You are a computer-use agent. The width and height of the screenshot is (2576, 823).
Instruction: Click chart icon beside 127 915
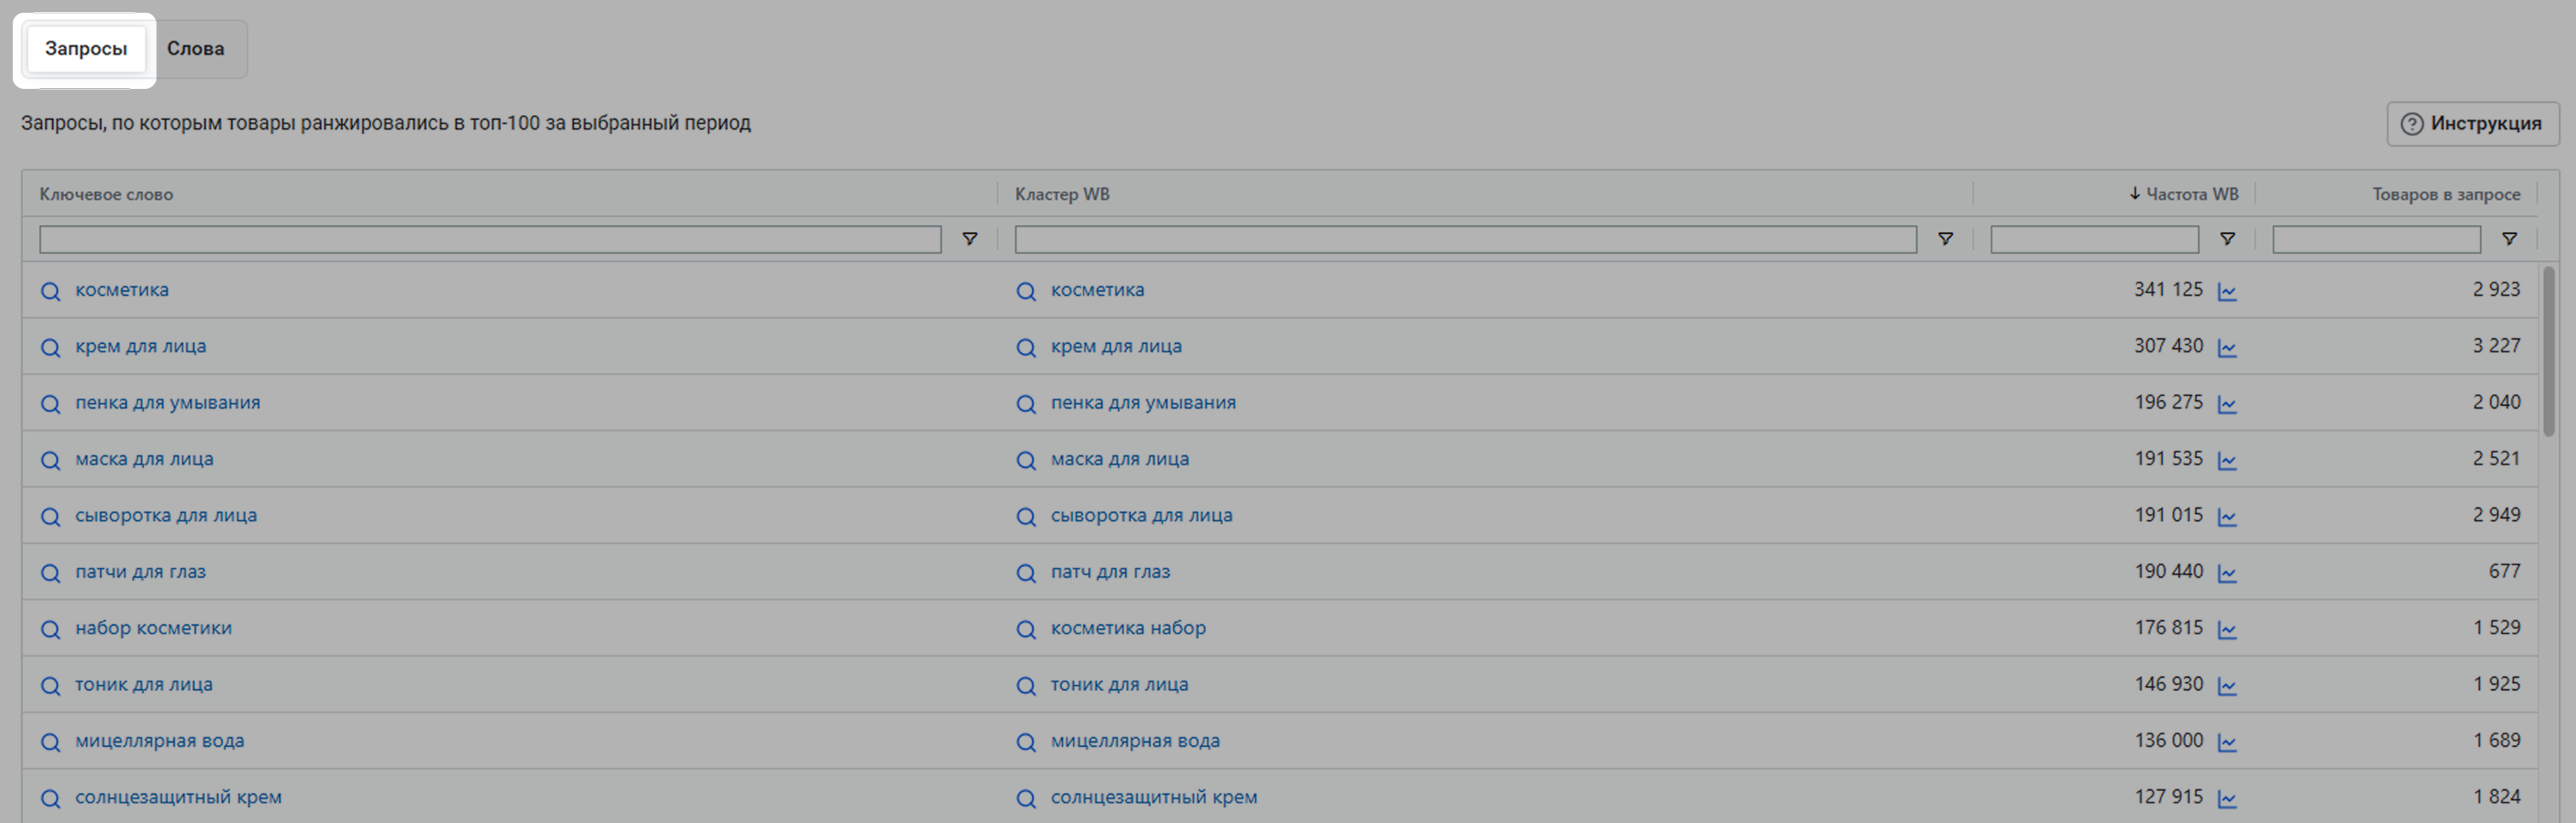(x=2227, y=799)
